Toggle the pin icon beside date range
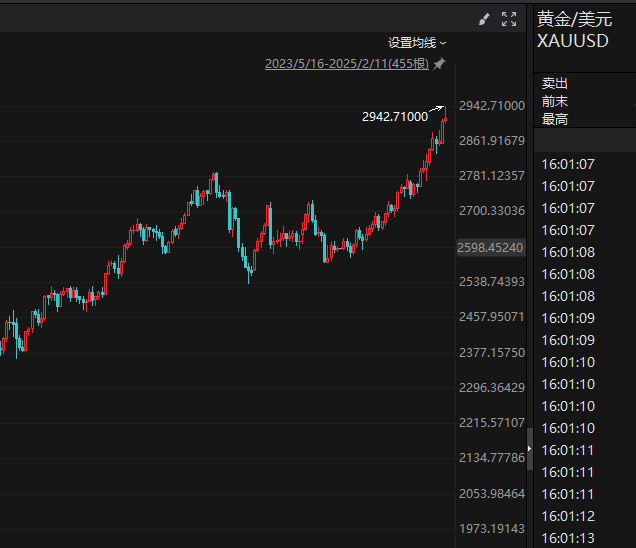 point(439,64)
